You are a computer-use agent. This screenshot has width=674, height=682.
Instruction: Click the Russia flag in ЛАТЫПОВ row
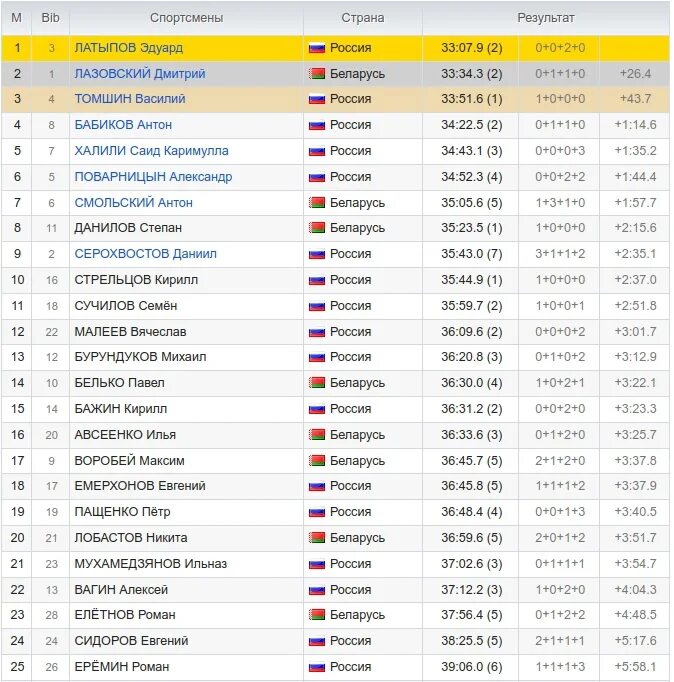[317, 48]
